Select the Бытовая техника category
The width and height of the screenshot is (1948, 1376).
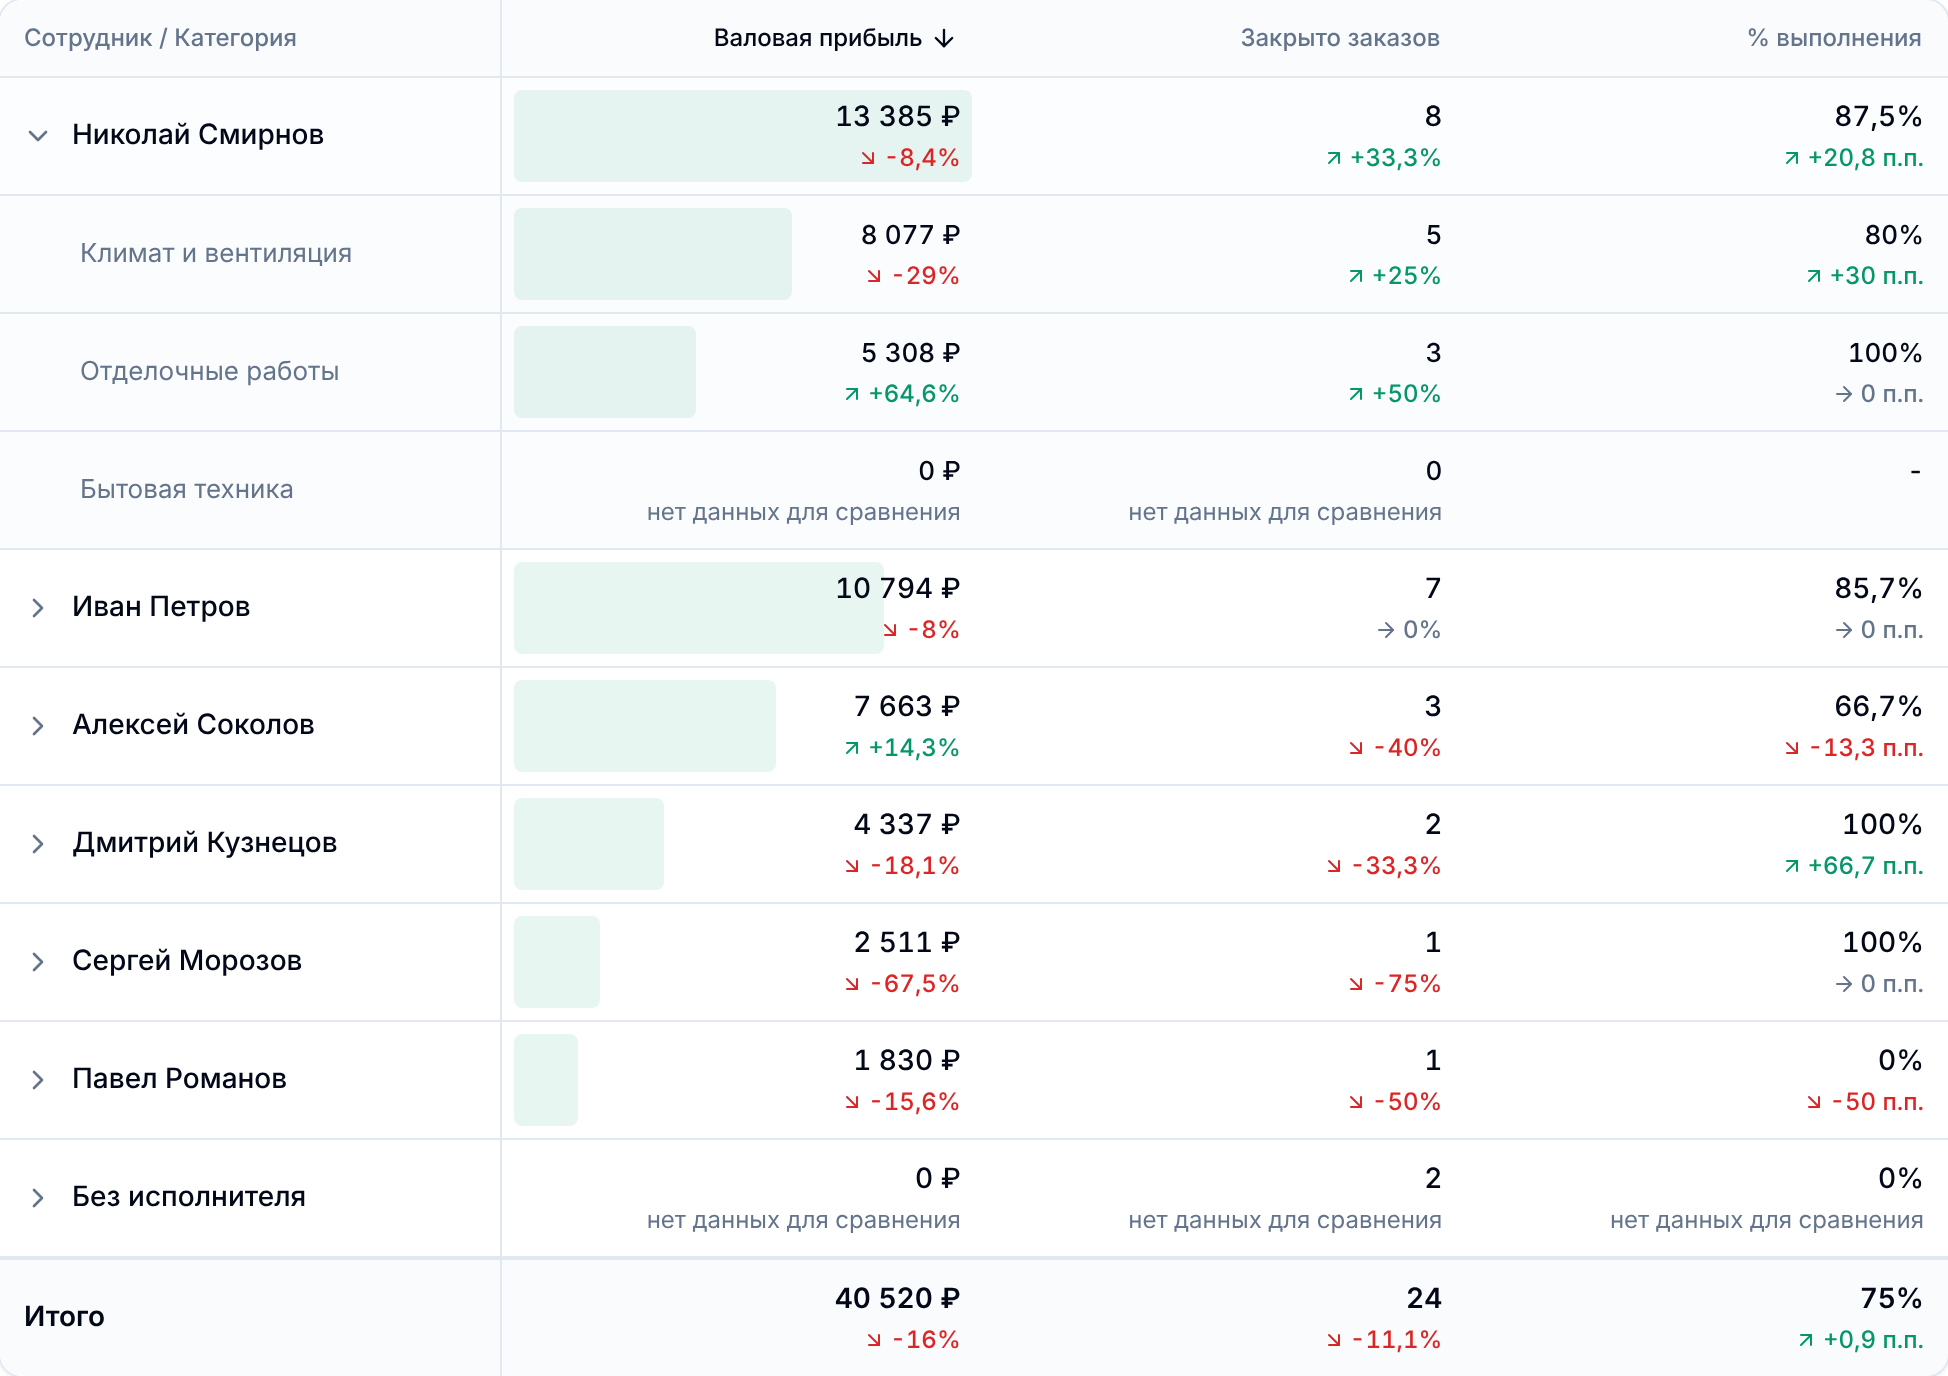[187, 489]
